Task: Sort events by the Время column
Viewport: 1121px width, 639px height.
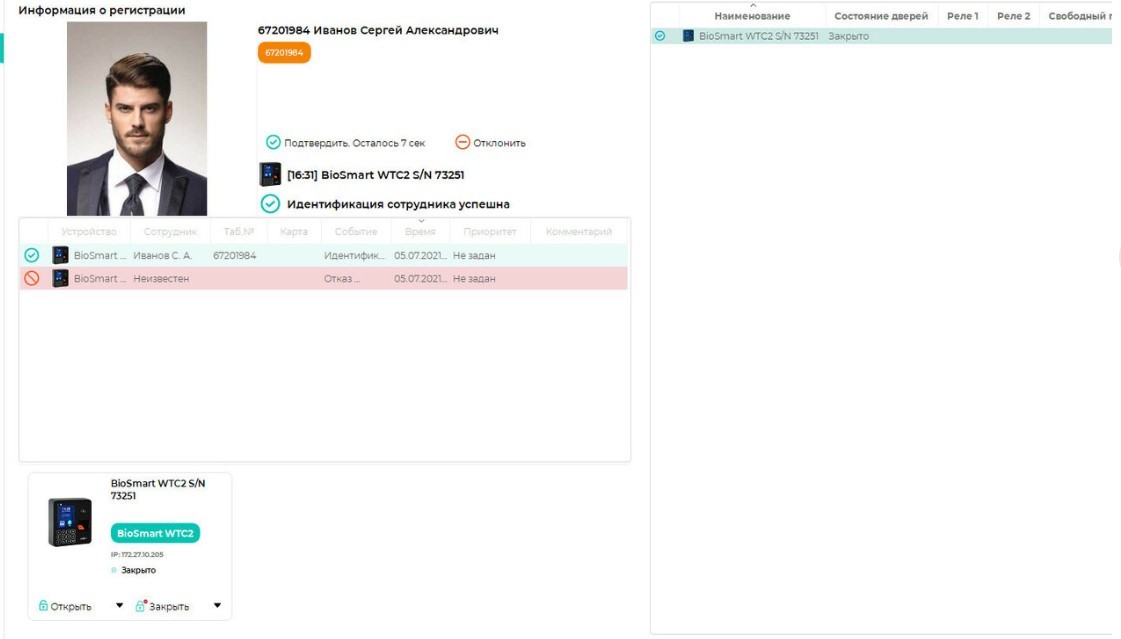Action: 420,232
